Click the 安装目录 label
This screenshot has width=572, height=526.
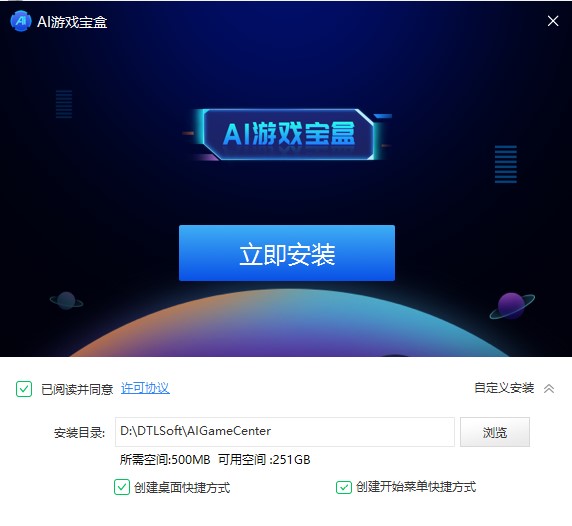80,433
